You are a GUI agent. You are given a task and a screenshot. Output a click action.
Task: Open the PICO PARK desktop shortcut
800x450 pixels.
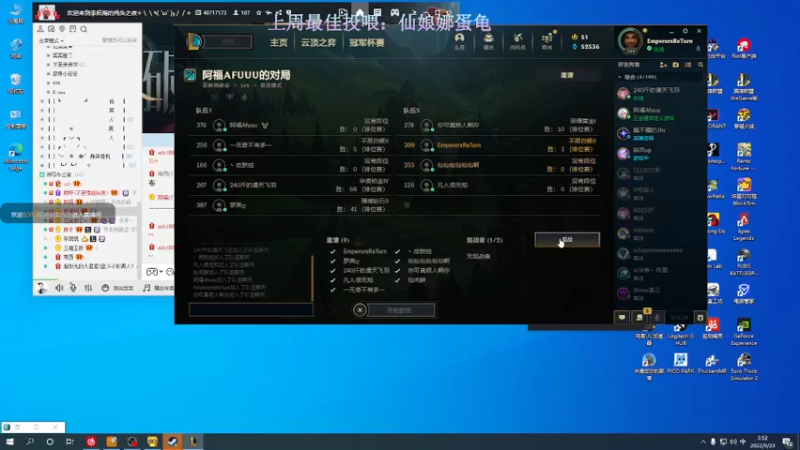tap(681, 364)
